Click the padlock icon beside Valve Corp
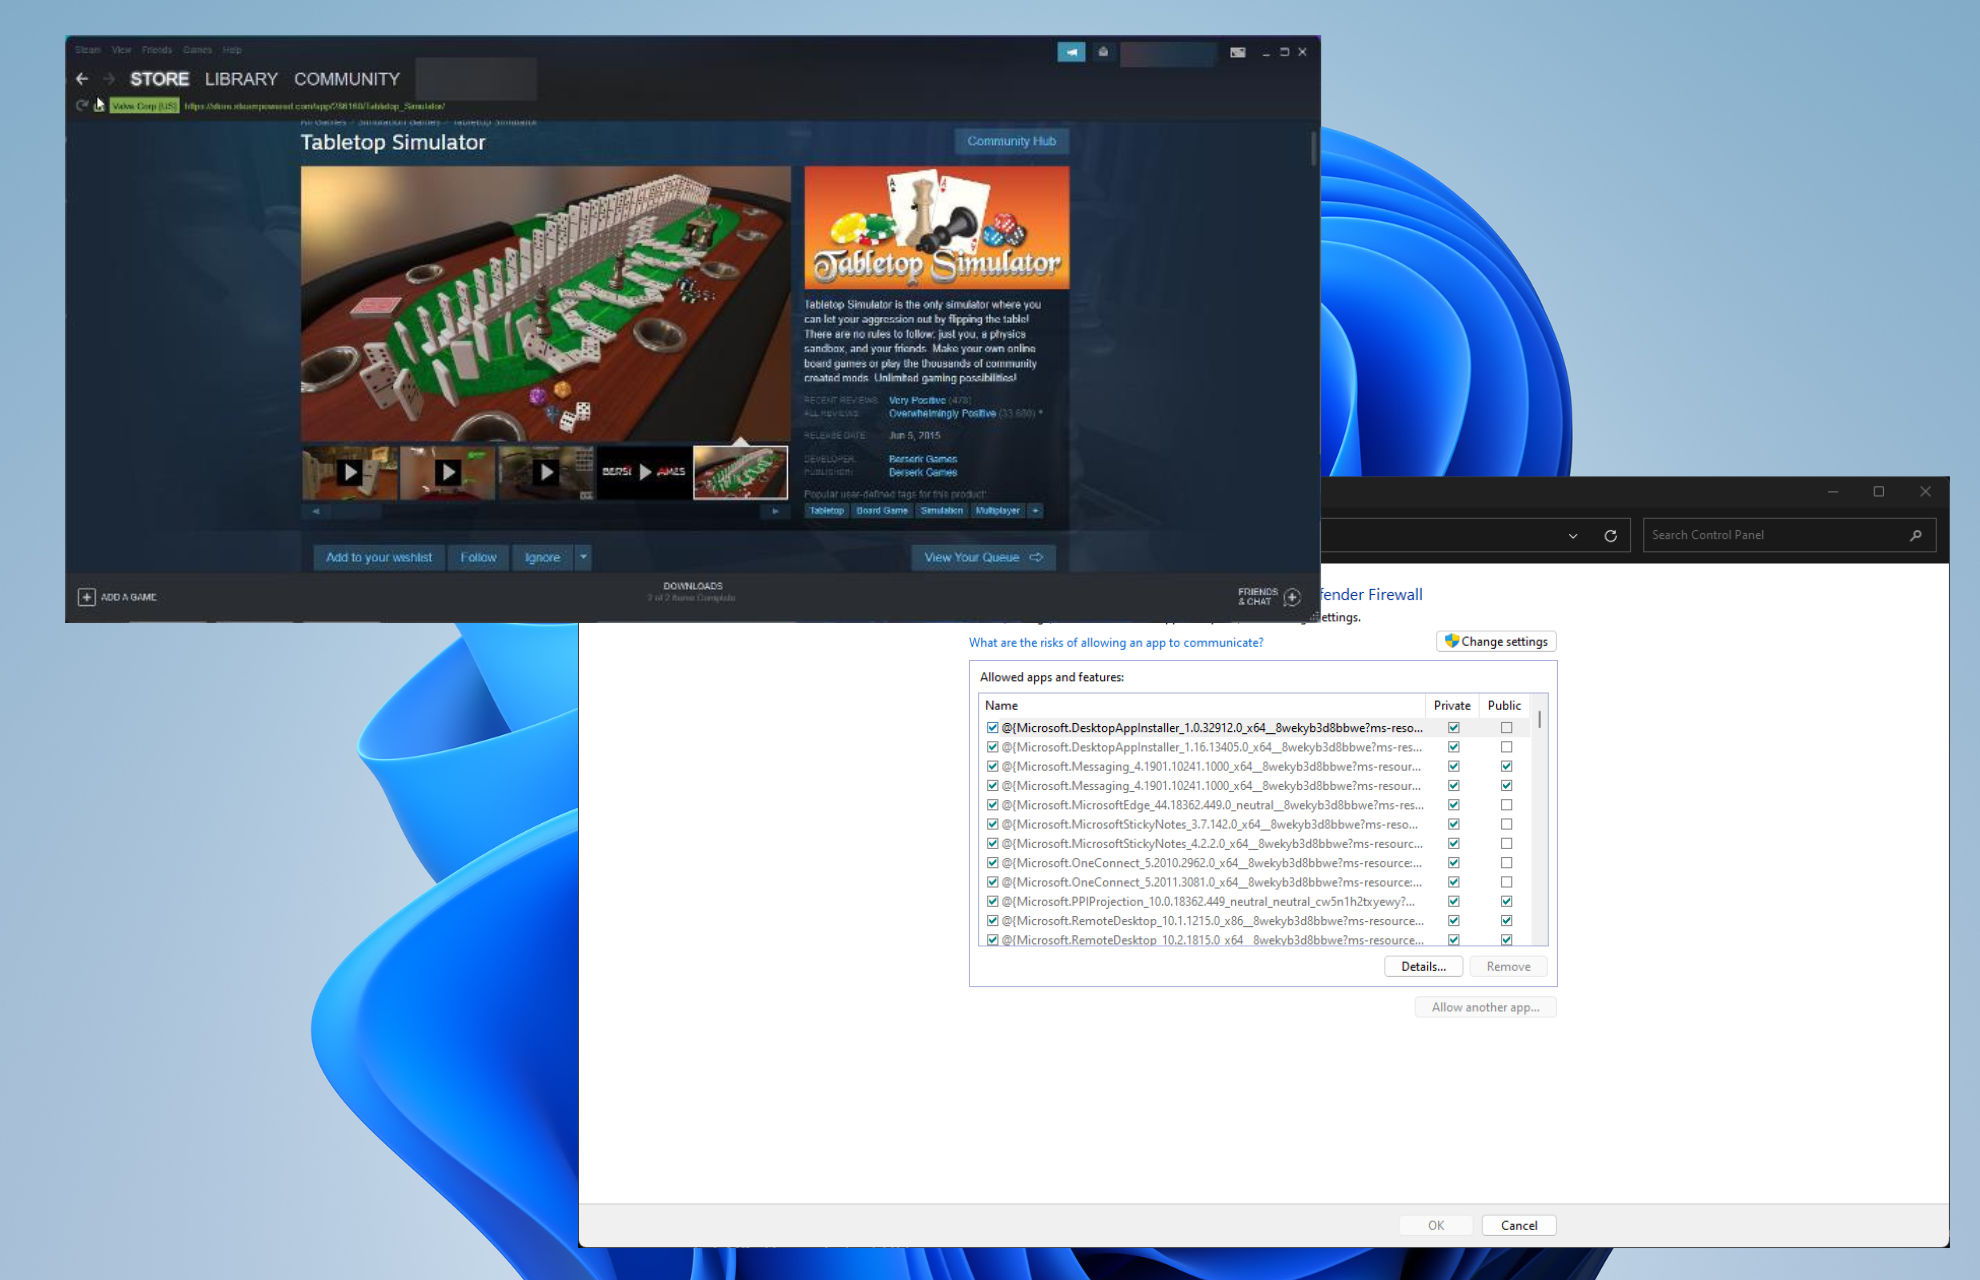Viewport: 1980px width, 1280px height. click(99, 105)
